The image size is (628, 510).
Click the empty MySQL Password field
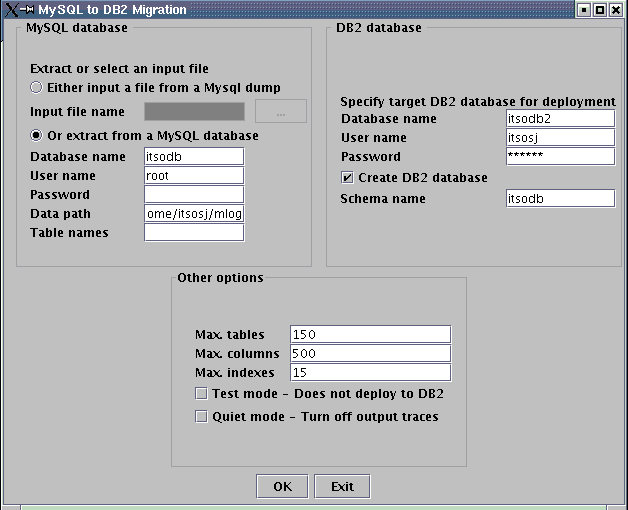click(194, 194)
